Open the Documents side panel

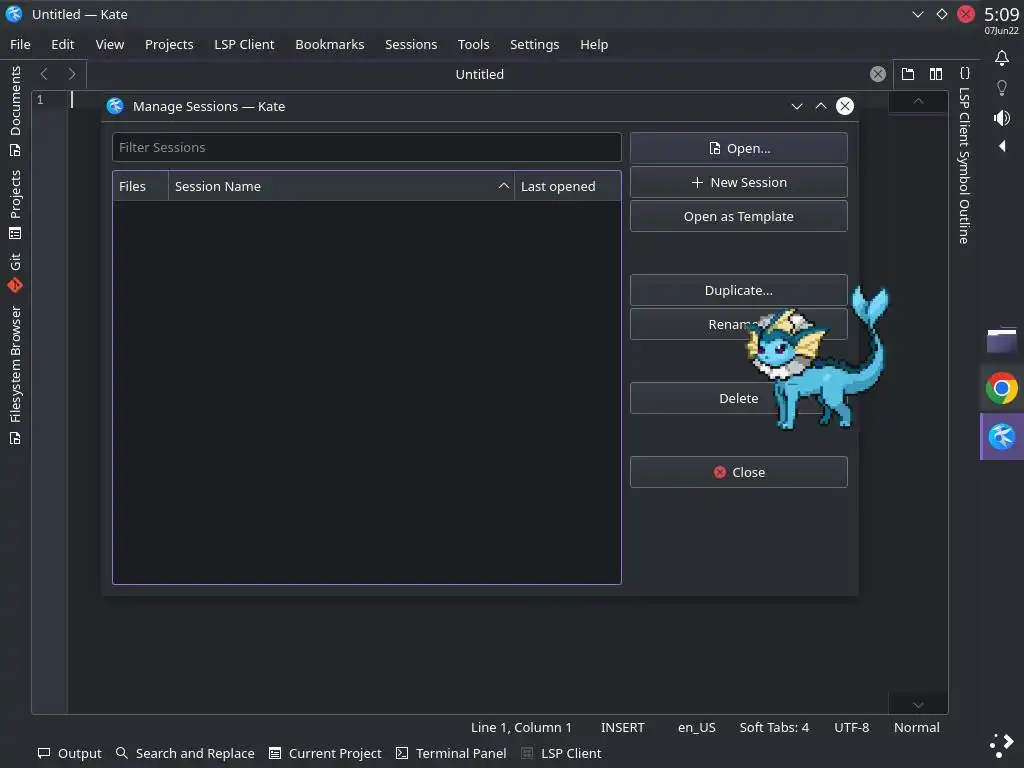15,112
